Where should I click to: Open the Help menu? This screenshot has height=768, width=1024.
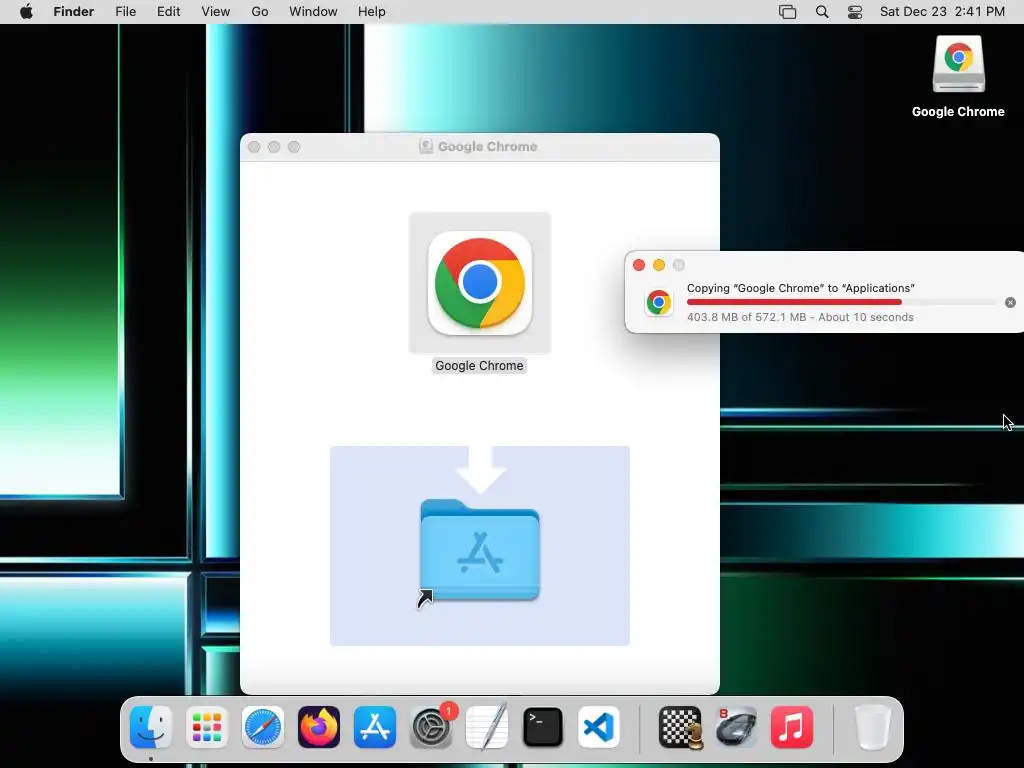pos(372,12)
